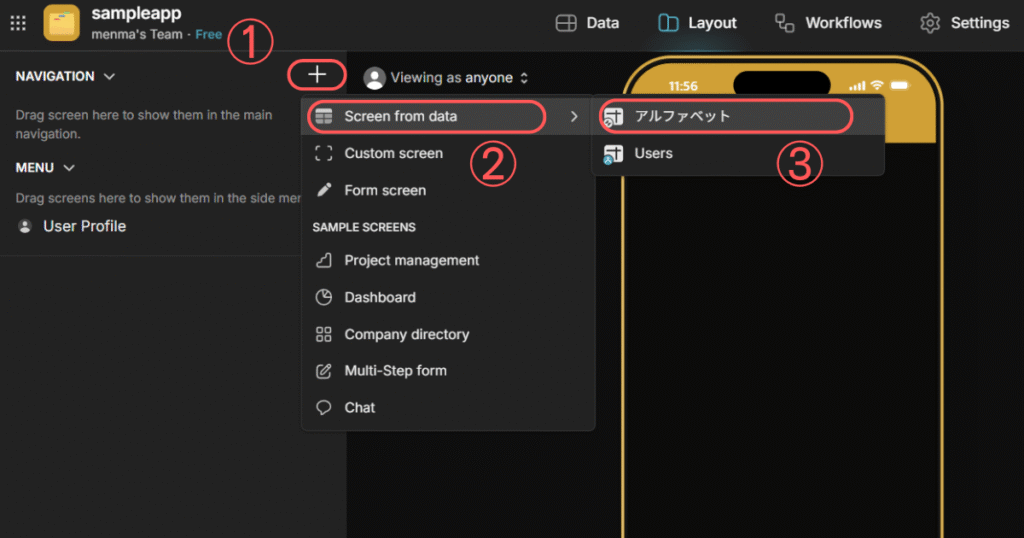Click the Chat bubble icon
The height and width of the screenshot is (538, 1024).
click(x=324, y=407)
